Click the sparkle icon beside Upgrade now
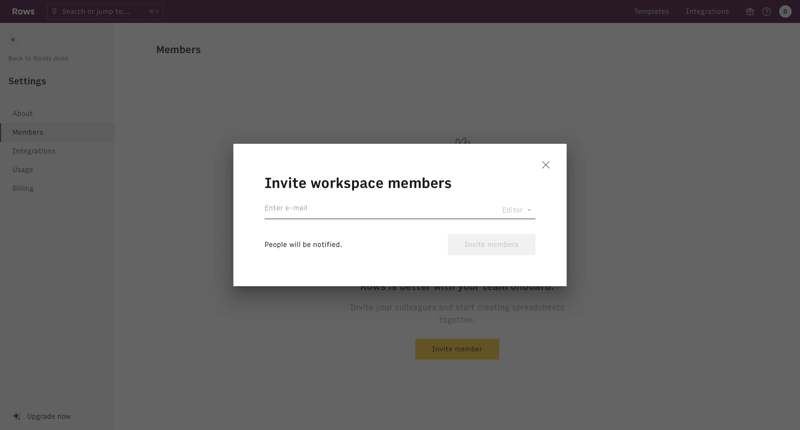800x430 pixels. coord(16,416)
